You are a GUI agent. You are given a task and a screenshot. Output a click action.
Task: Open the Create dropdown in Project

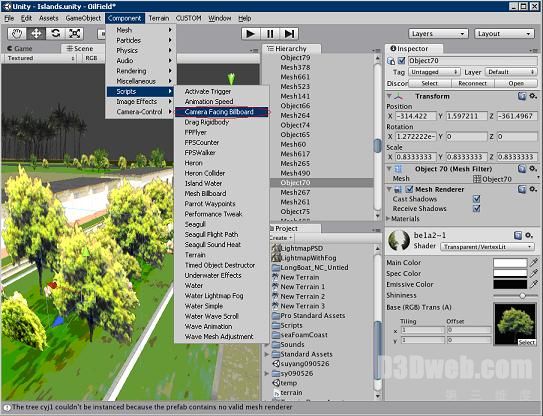[281, 238]
